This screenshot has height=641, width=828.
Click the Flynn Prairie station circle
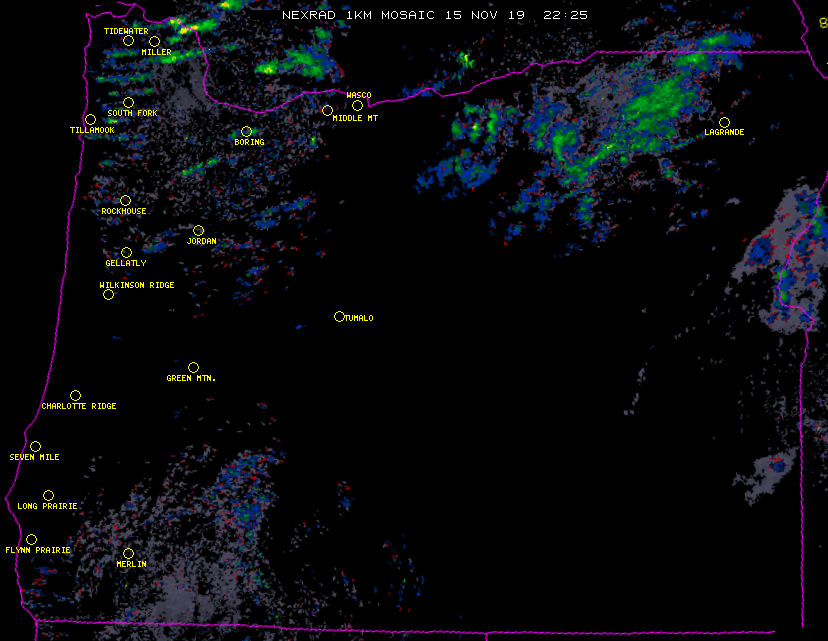tap(31, 539)
